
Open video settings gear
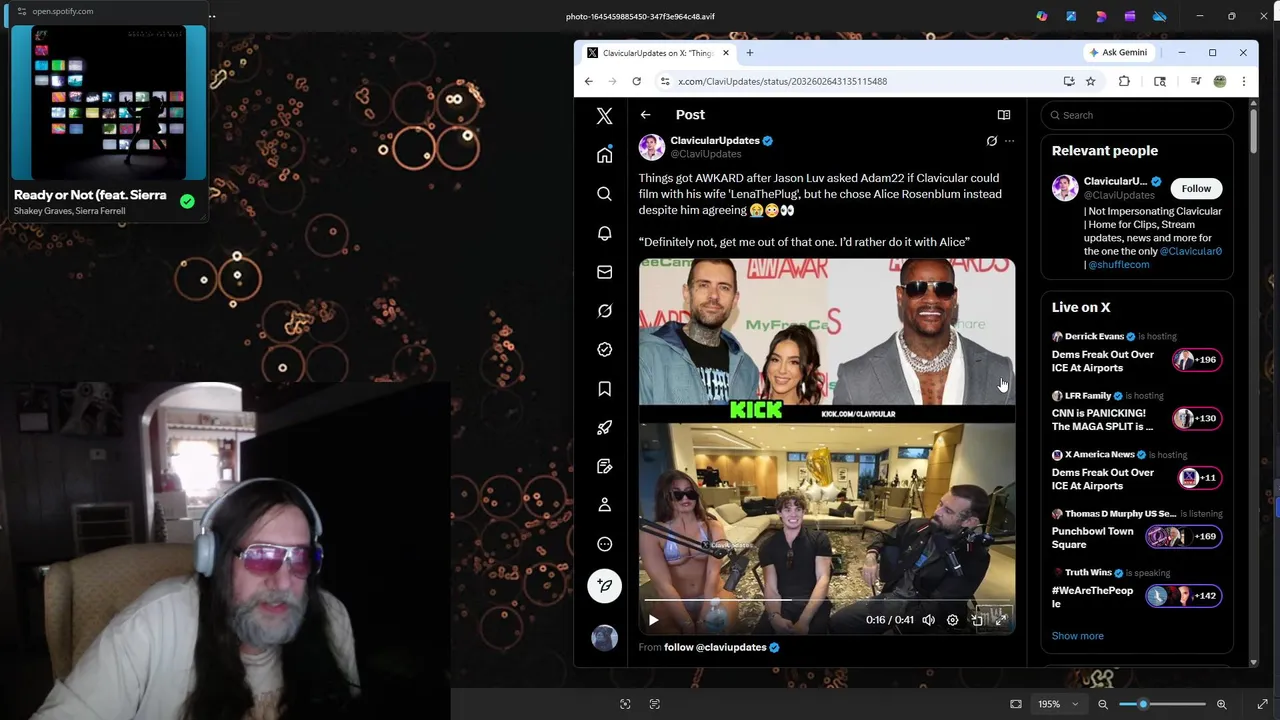tap(952, 620)
